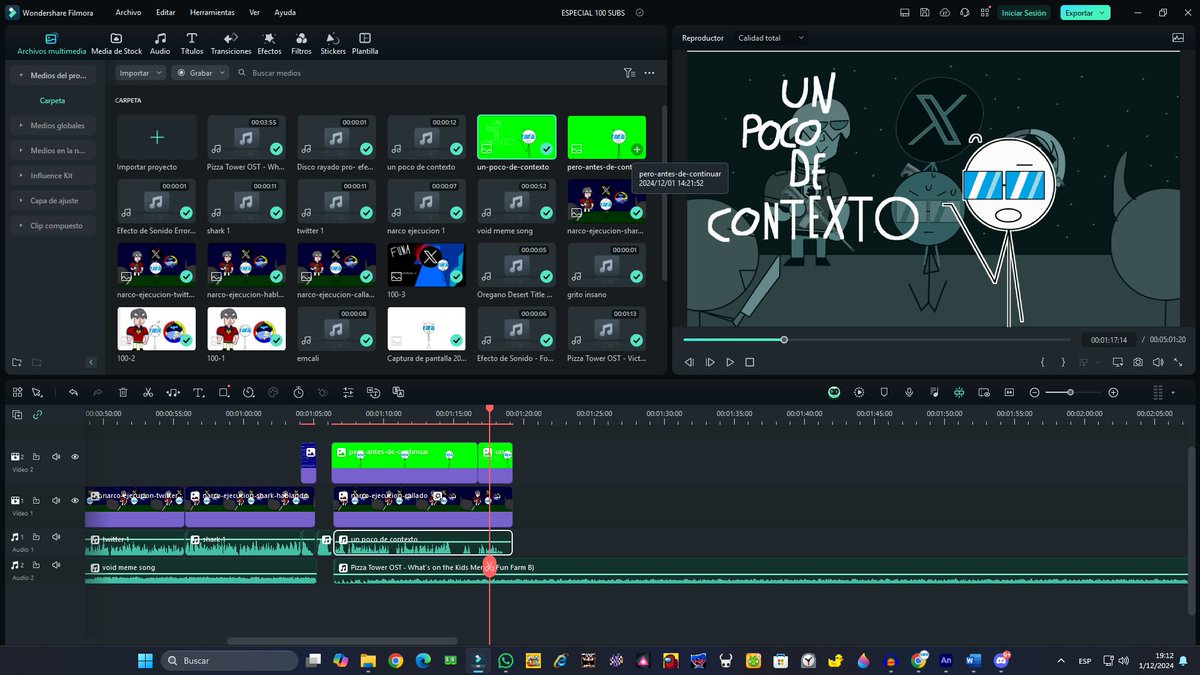1200x675 pixels.
Task: Step to previous frame in player
Action: coord(689,362)
